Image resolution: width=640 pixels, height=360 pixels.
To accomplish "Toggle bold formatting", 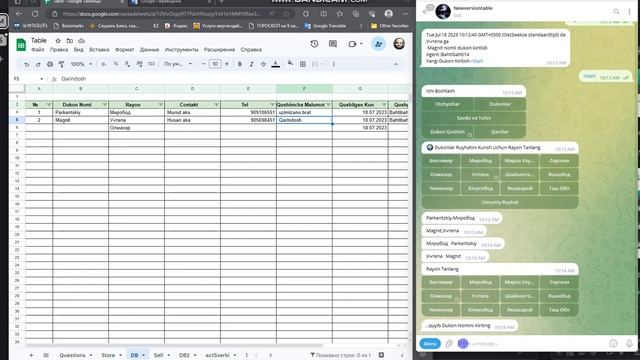I will click(240, 64).
